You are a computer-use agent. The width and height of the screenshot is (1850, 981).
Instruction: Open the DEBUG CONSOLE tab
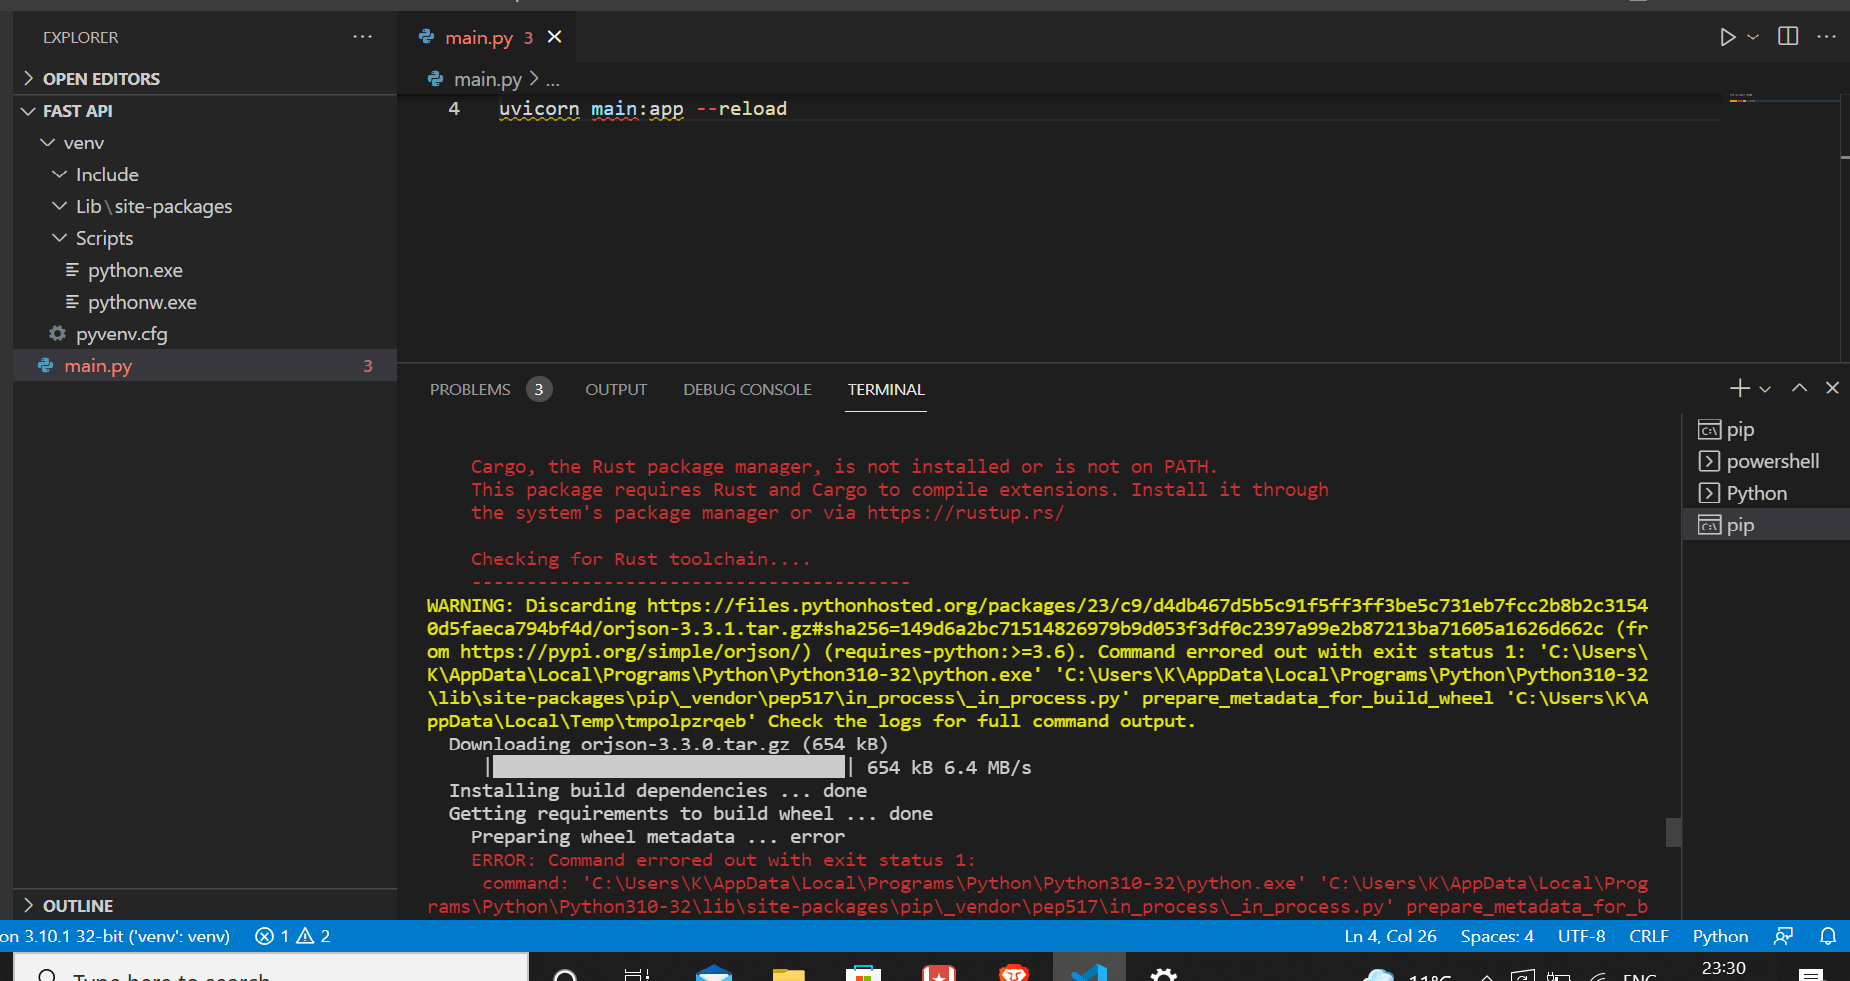747,389
